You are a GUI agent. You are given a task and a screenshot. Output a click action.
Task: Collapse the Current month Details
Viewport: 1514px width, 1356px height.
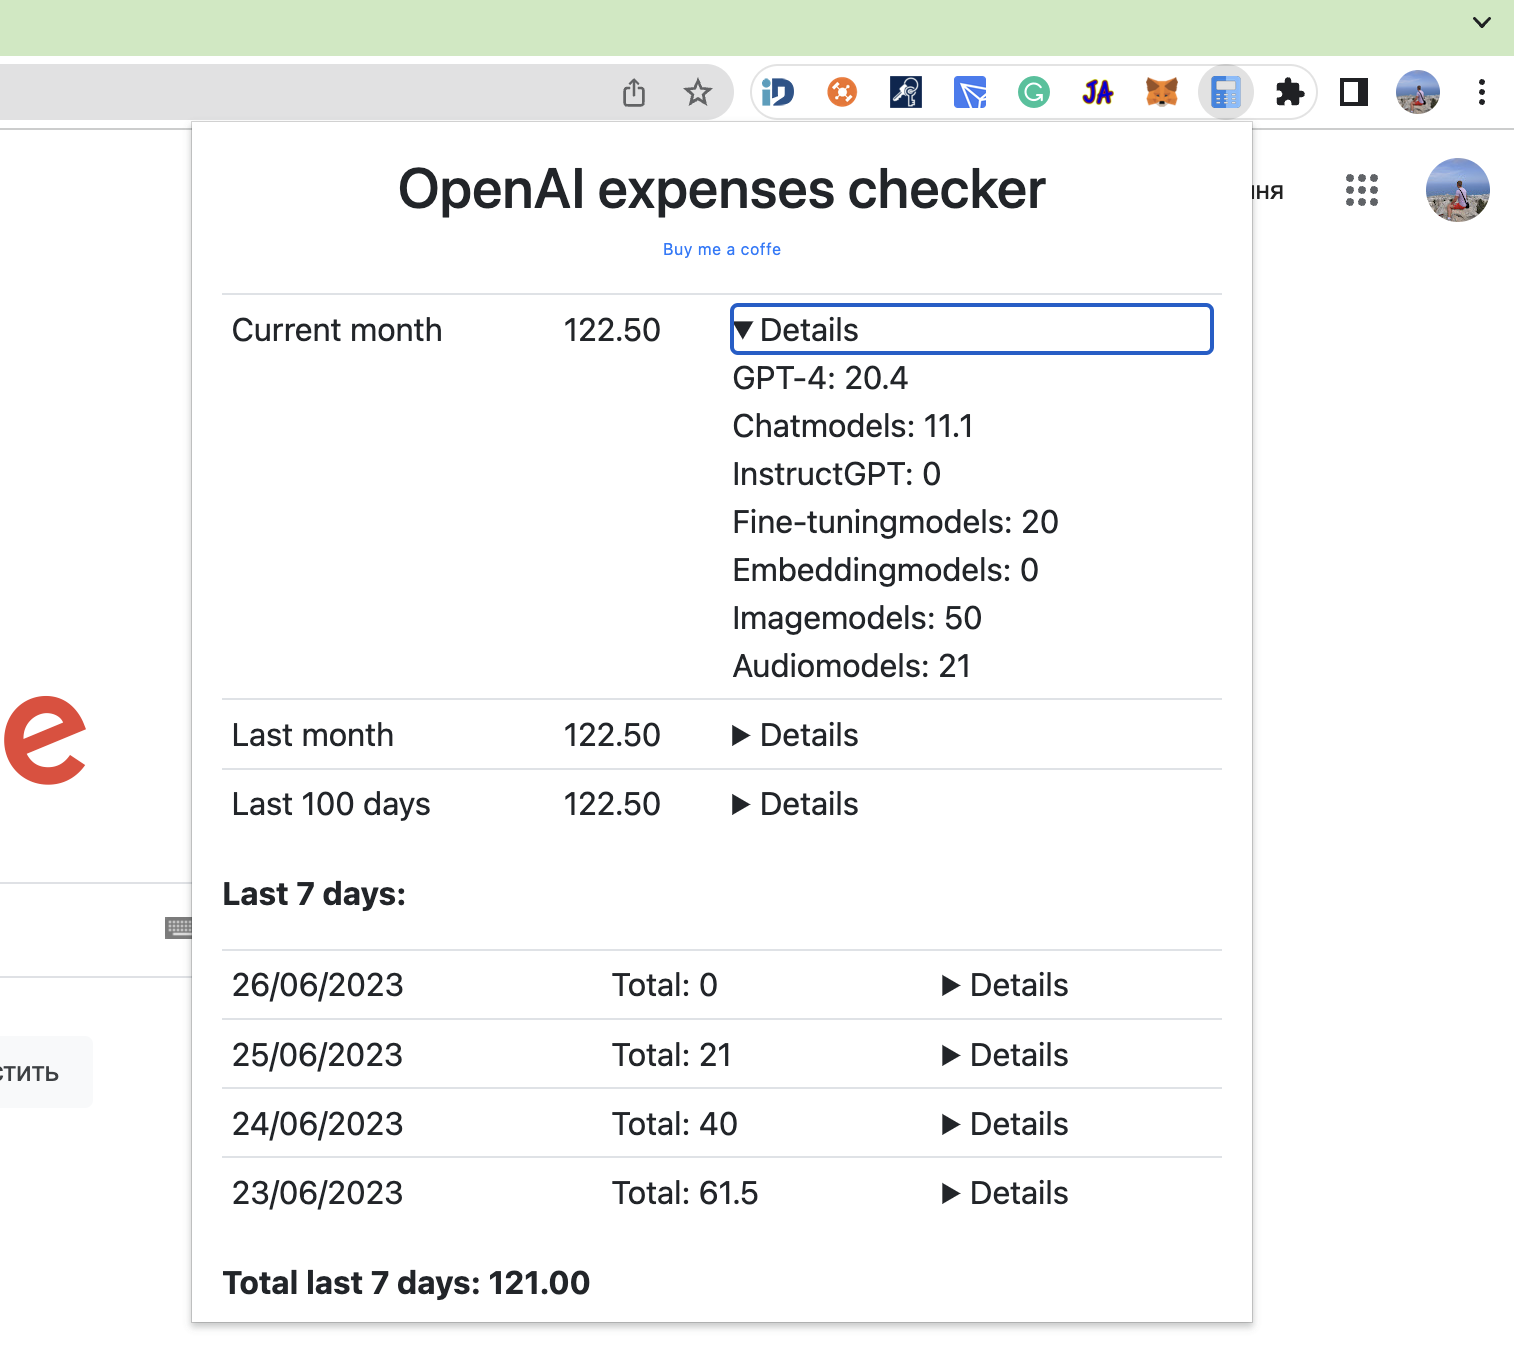972,329
